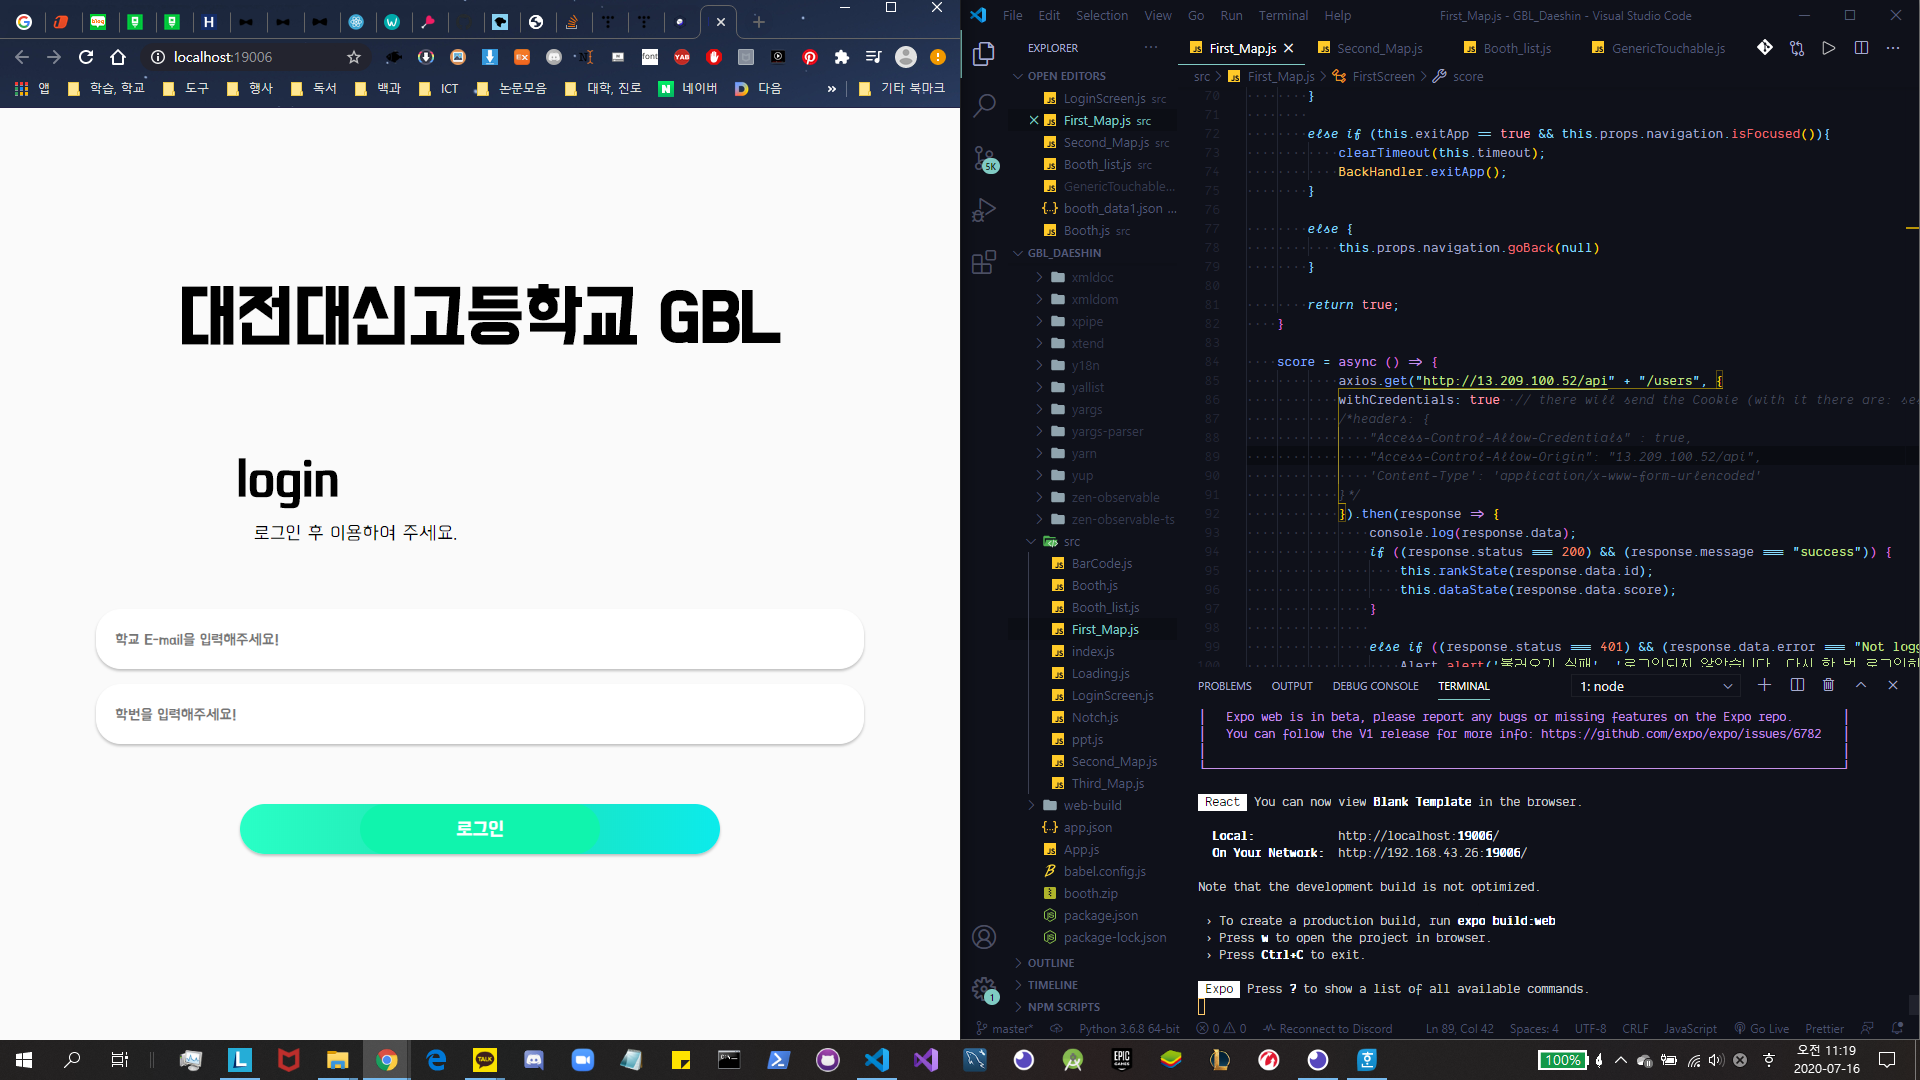Screen dimensions: 1920x1080
Task: Click the split editor icon
Action: pos(1861,48)
